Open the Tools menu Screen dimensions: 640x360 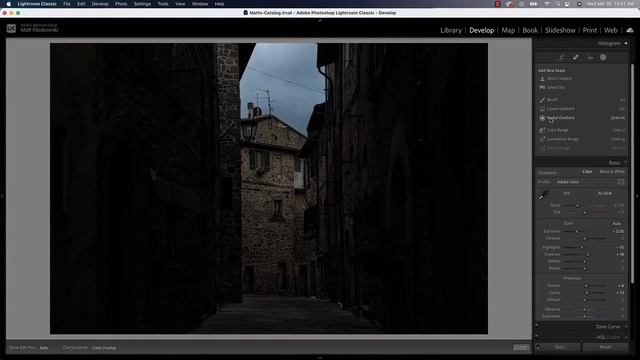click(x=163, y=4)
